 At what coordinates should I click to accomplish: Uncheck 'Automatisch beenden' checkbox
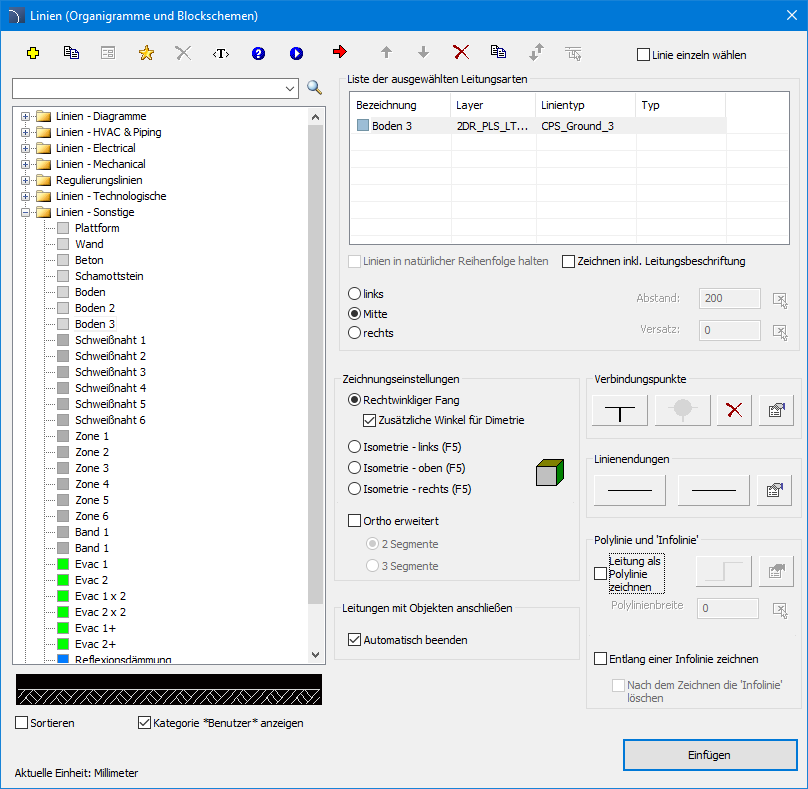(355, 640)
